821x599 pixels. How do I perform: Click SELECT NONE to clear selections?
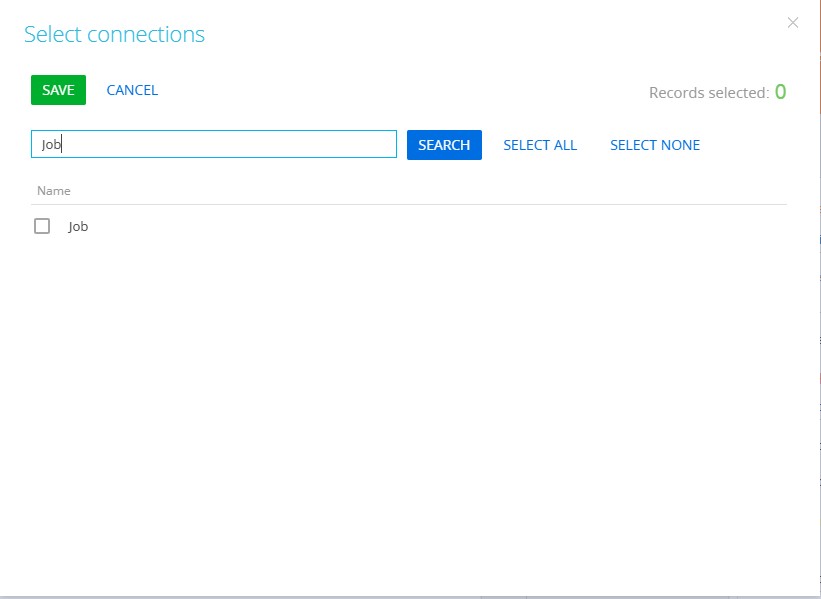(655, 145)
